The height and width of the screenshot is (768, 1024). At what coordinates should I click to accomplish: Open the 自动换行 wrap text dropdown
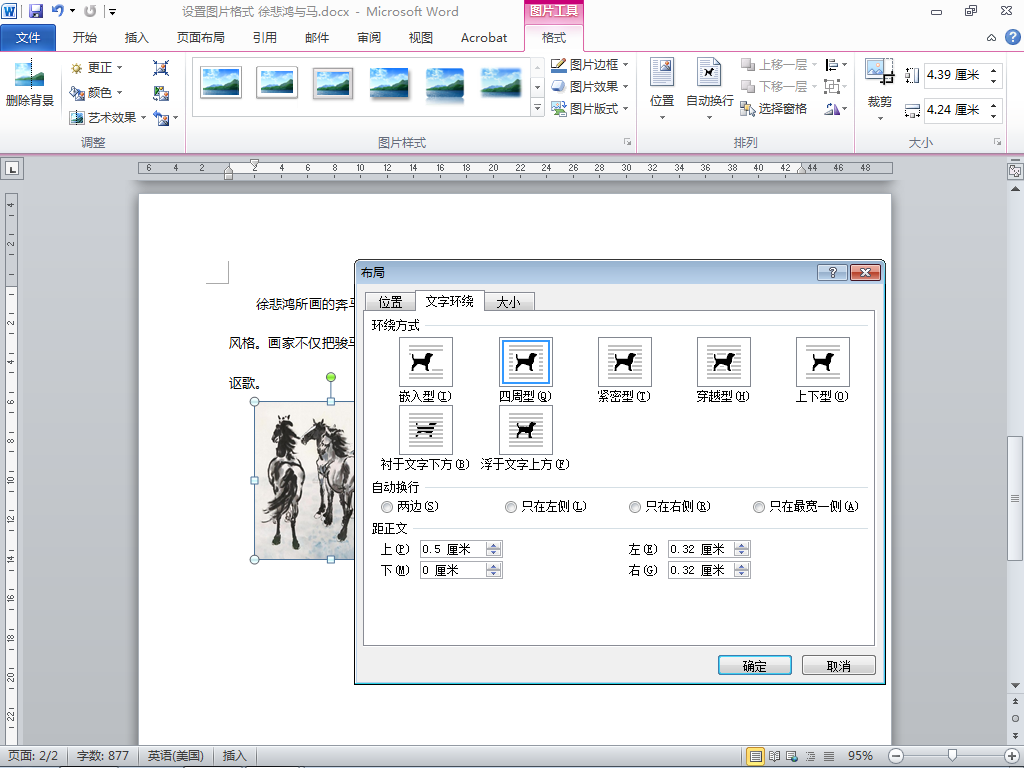pyautogui.click(x=709, y=88)
